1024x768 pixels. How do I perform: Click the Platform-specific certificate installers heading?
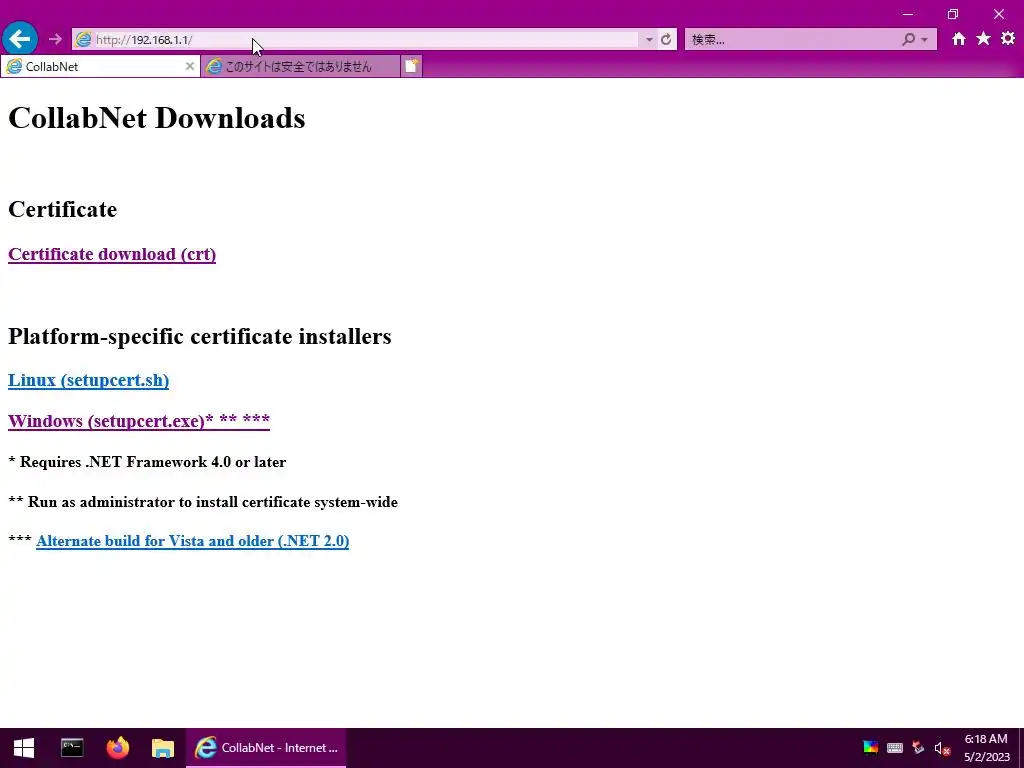click(x=200, y=336)
